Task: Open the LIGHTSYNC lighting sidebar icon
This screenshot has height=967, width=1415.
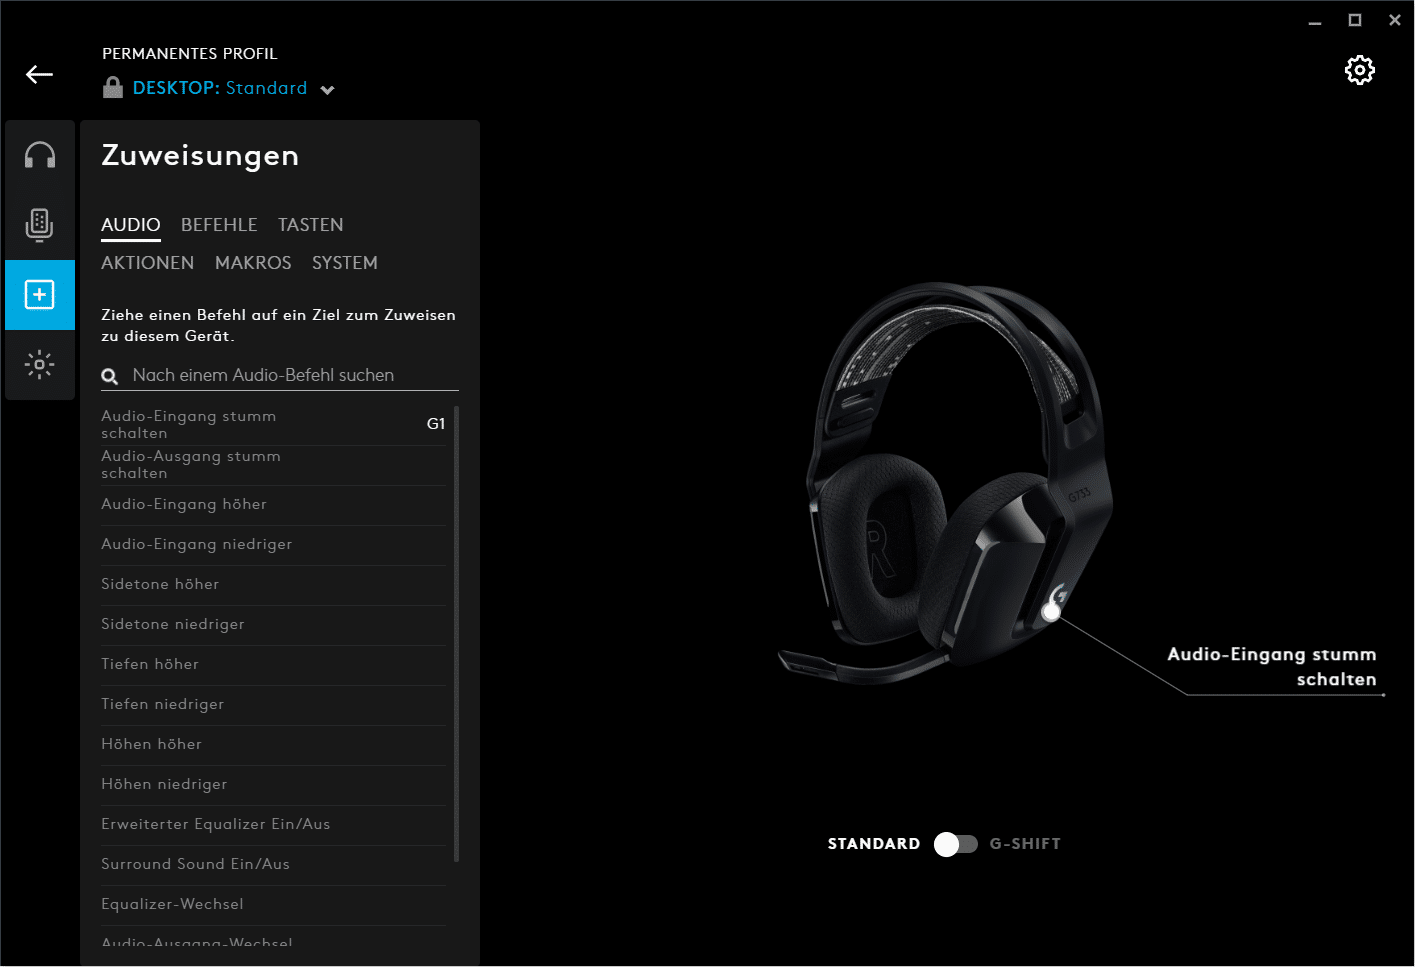Action: click(x=40, y=364)
